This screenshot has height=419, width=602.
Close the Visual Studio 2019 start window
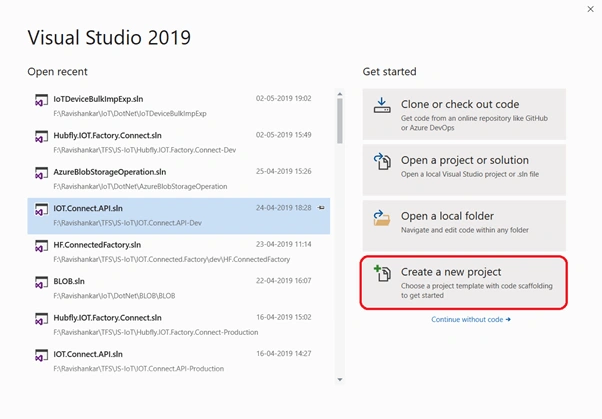(x=590, y=9)
